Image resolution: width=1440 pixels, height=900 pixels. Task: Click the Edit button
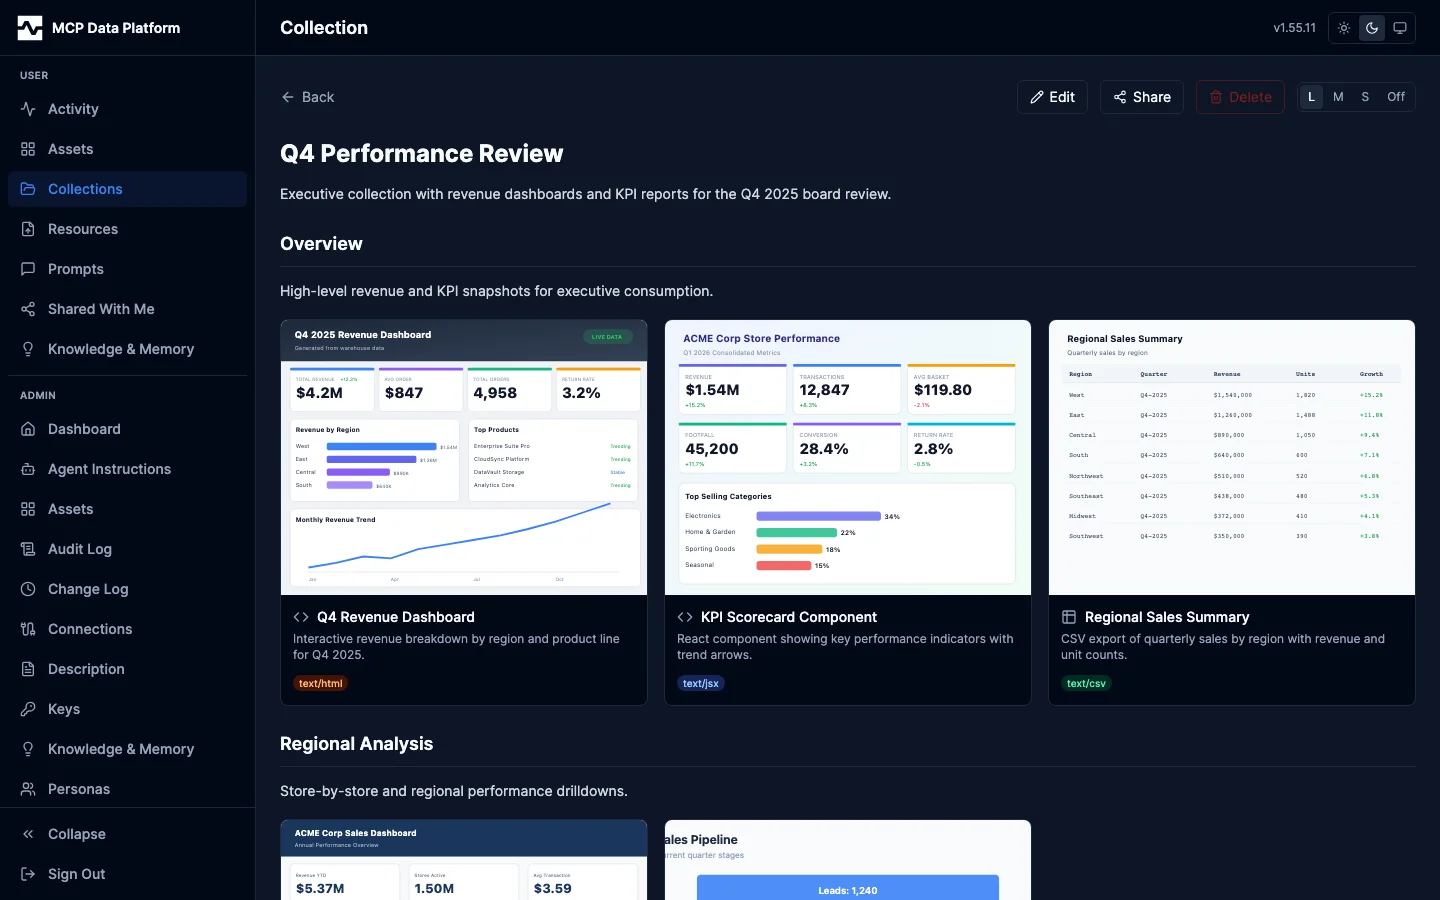(x=1052, y=97)
